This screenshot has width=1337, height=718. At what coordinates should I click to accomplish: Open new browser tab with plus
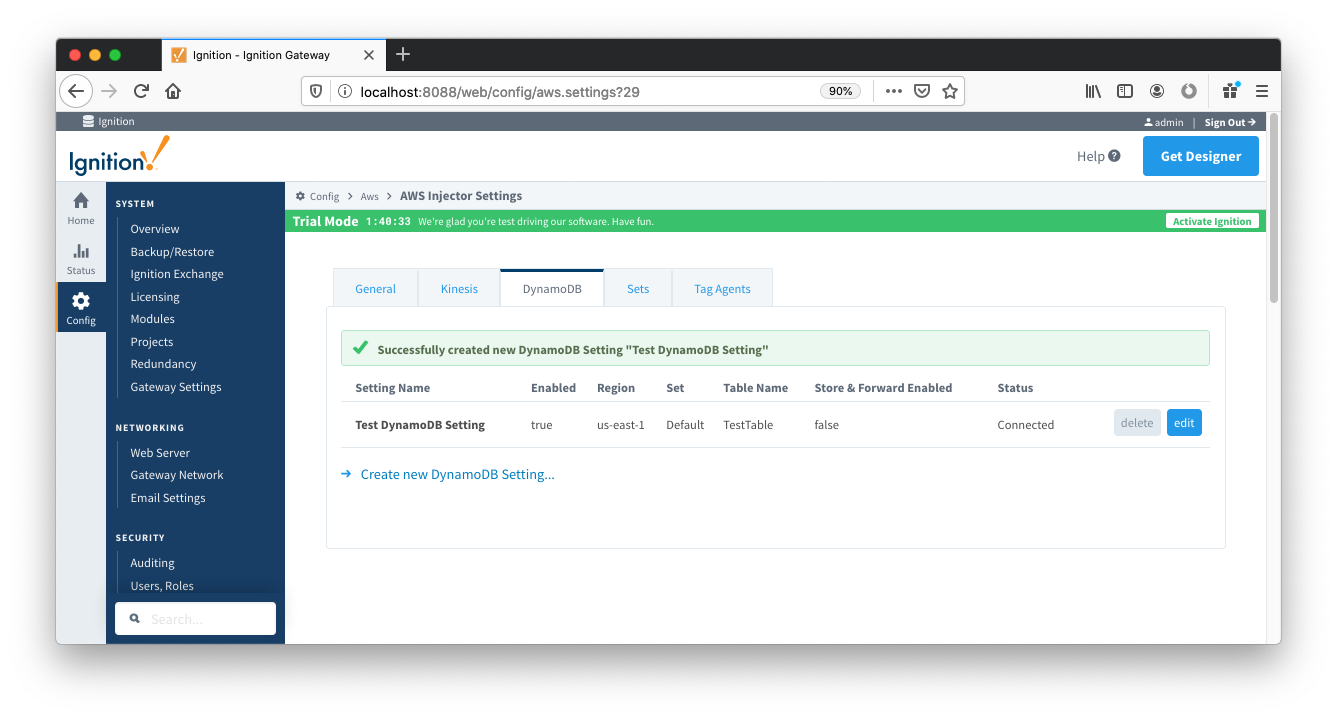coord(403,54)
